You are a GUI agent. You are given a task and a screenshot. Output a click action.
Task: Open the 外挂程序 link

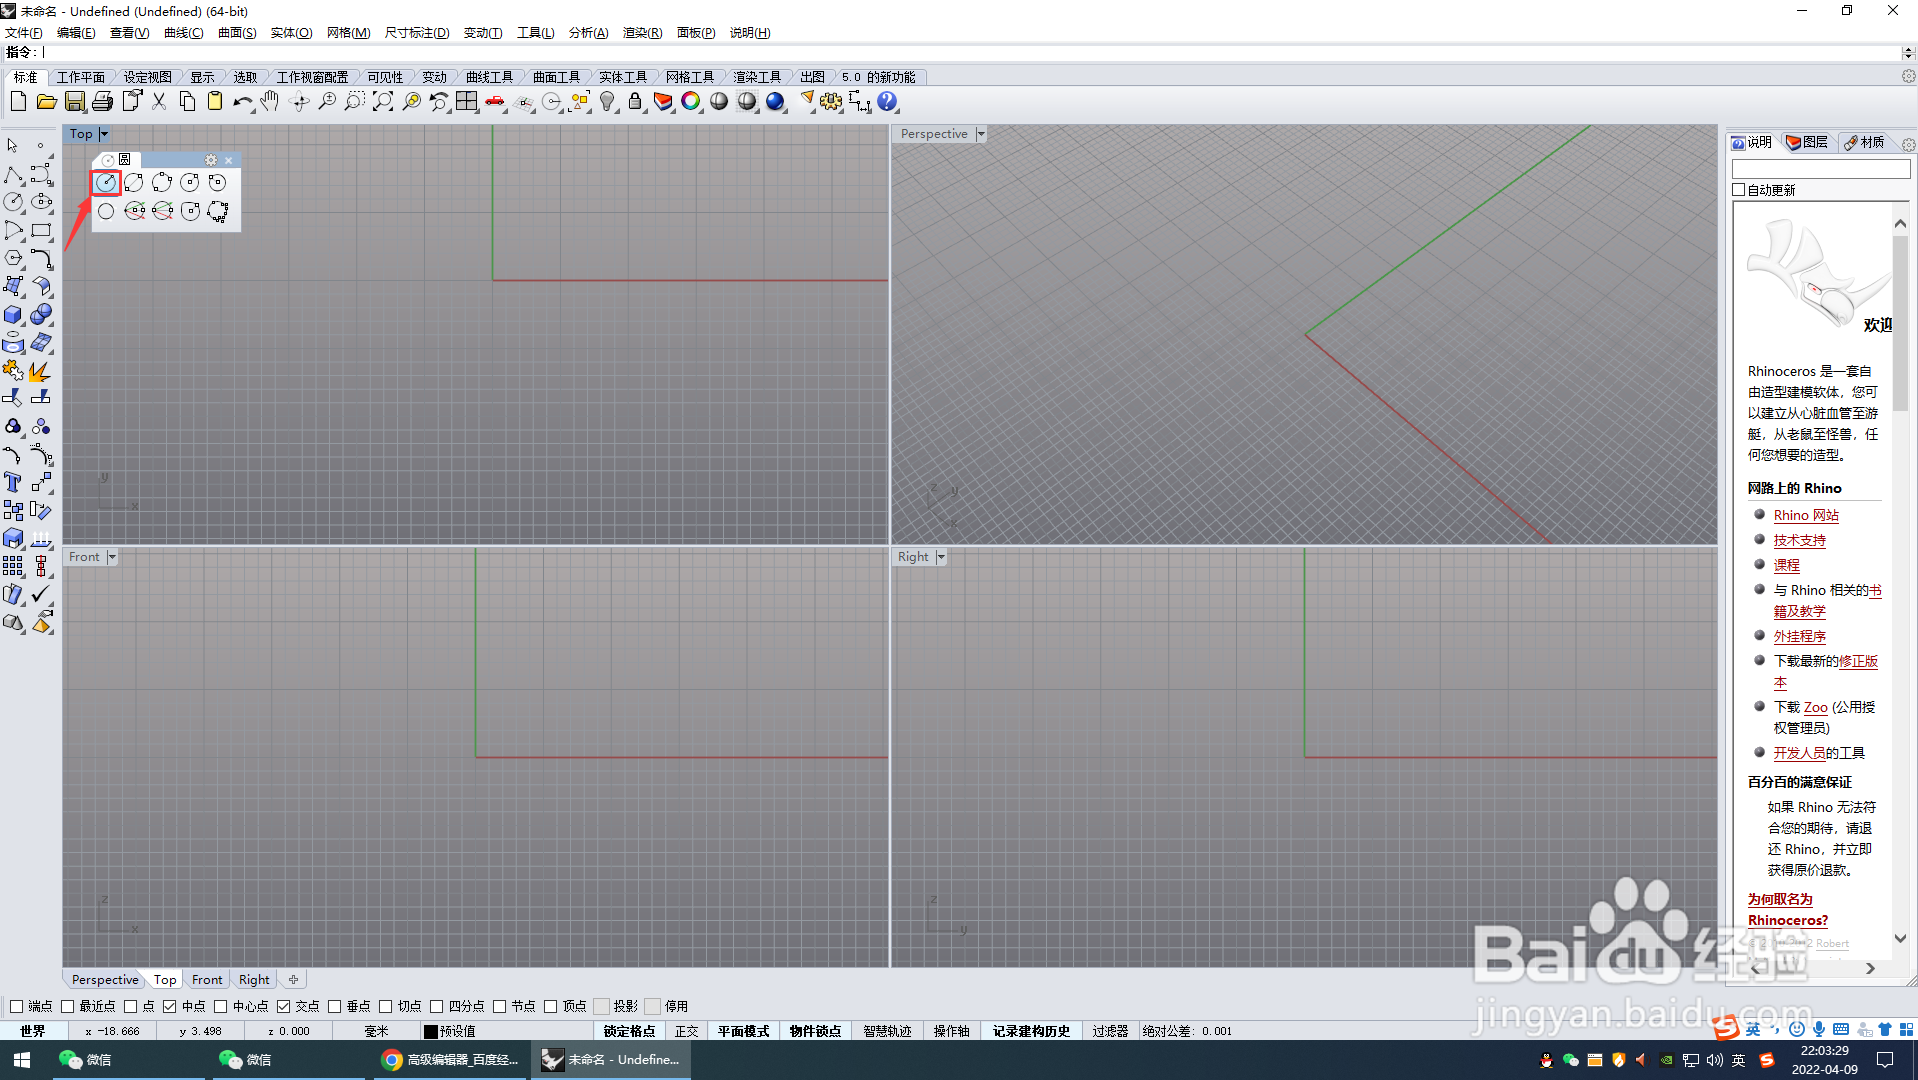tap(1799, 636)
